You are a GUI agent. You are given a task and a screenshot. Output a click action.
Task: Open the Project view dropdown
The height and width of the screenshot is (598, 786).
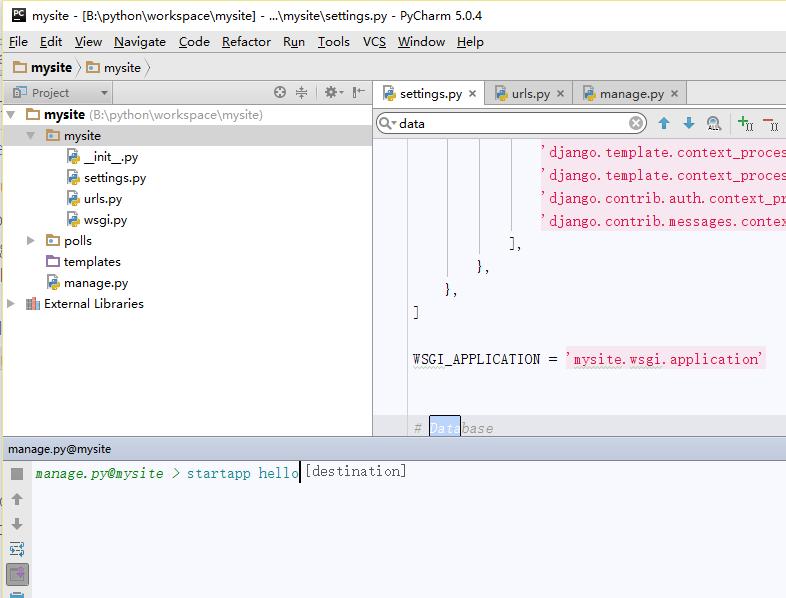[60, 93]
